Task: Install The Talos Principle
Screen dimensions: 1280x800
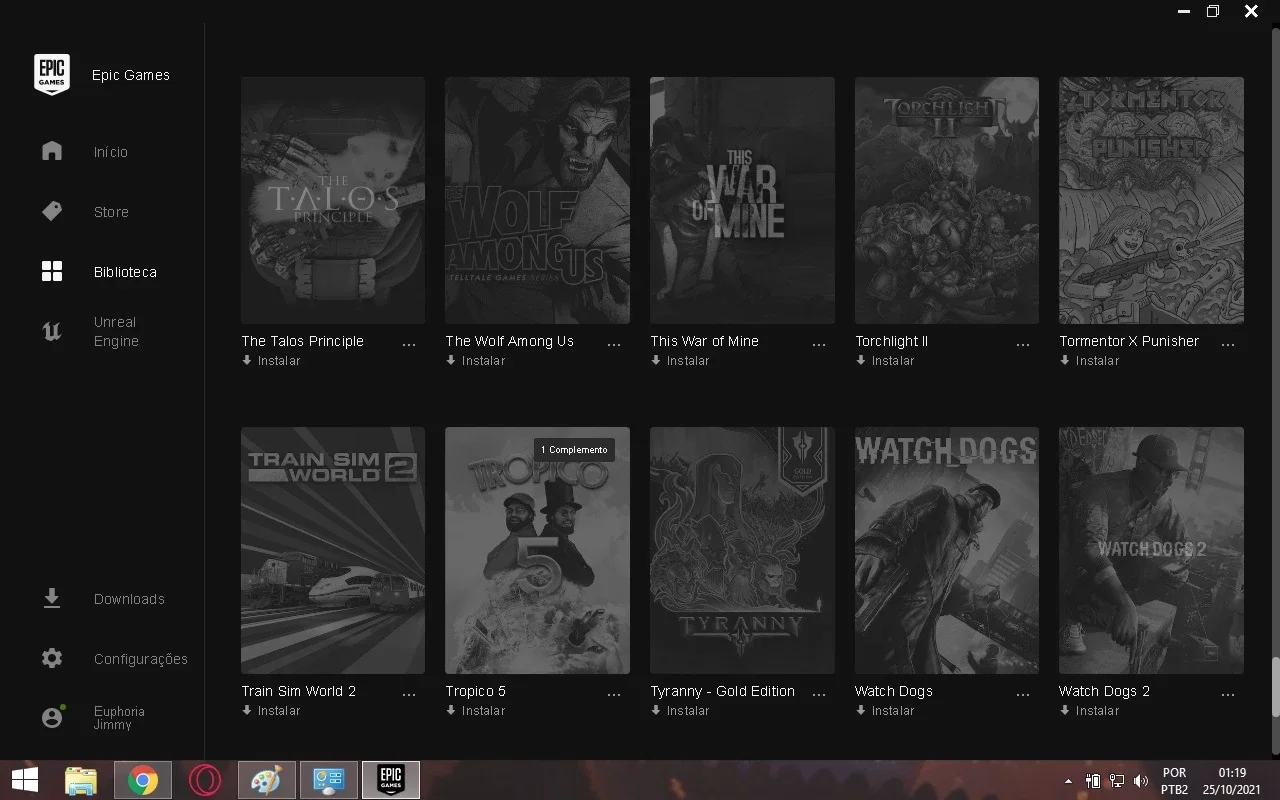Action: [x=271, y=361]
